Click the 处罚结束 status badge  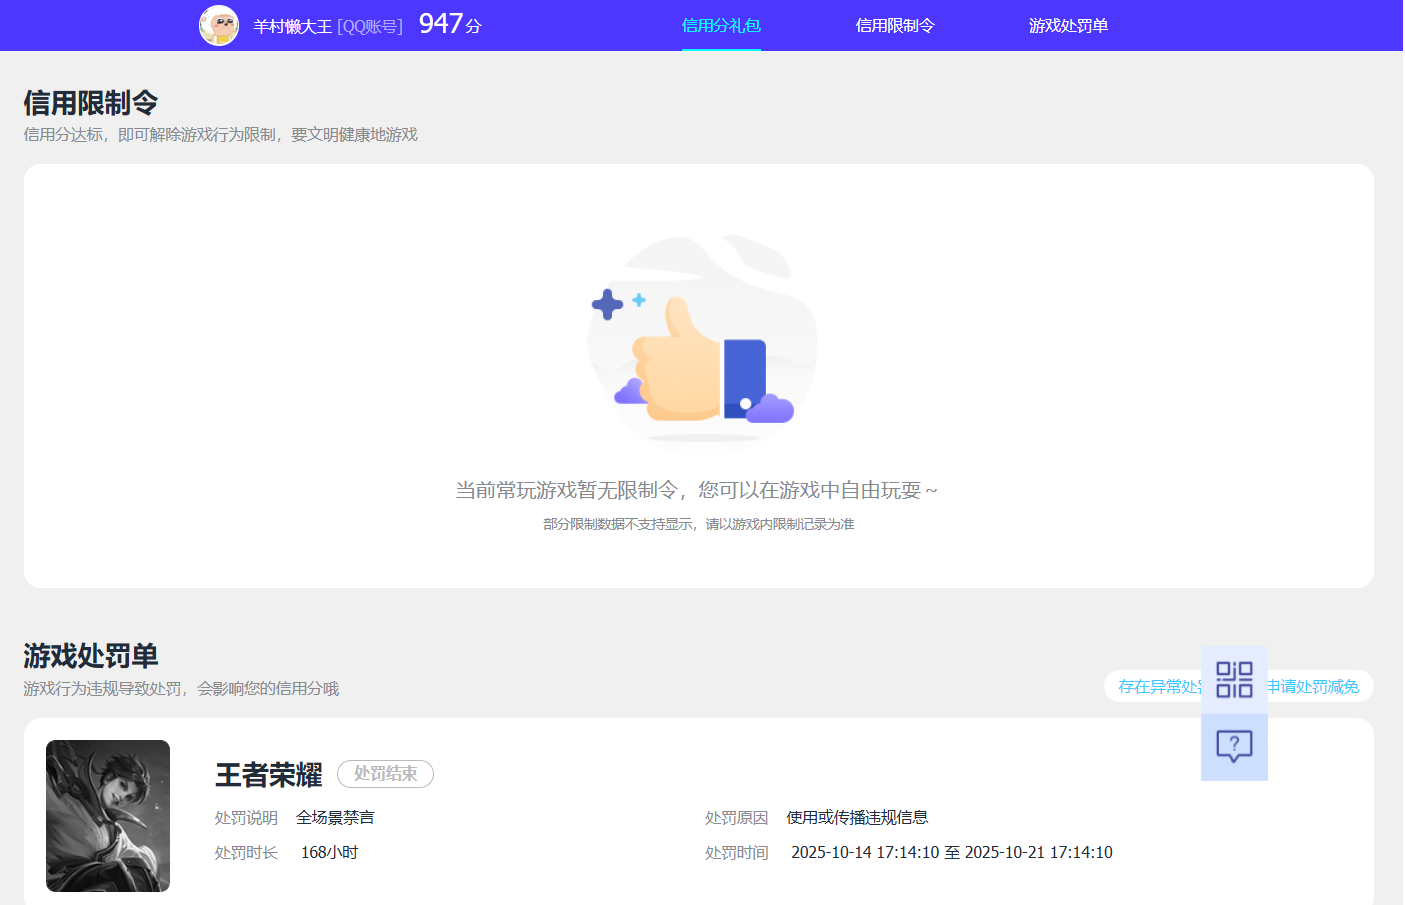pyautogui.click(x=385, y=773)
